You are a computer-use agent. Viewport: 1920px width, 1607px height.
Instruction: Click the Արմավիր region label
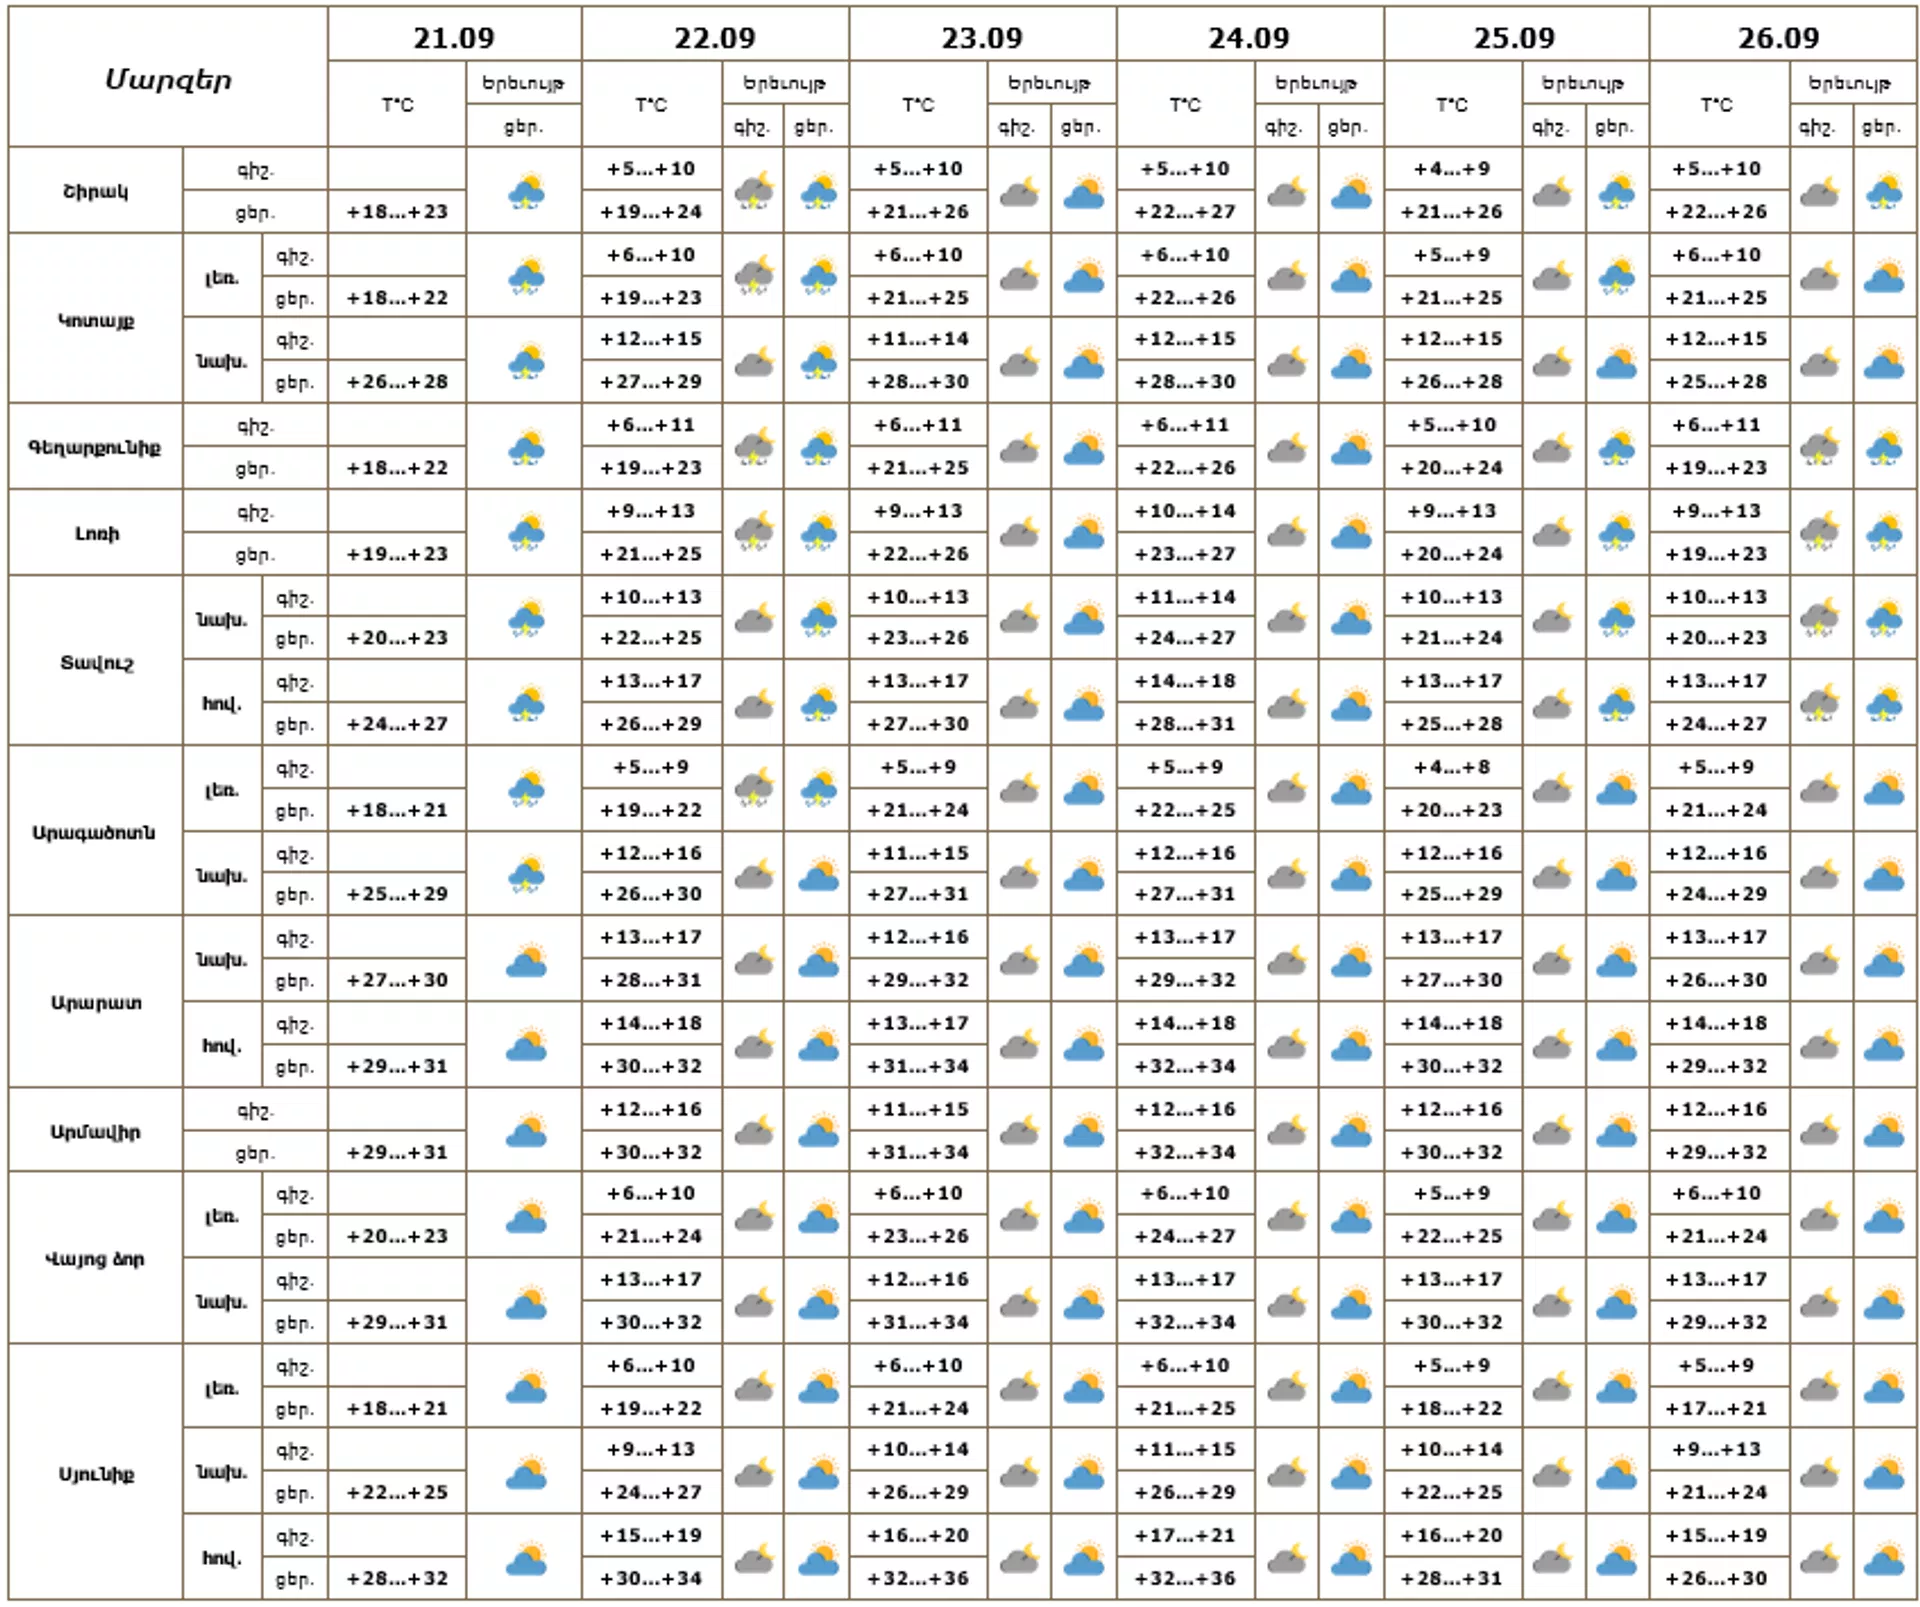pos(96,1132)
